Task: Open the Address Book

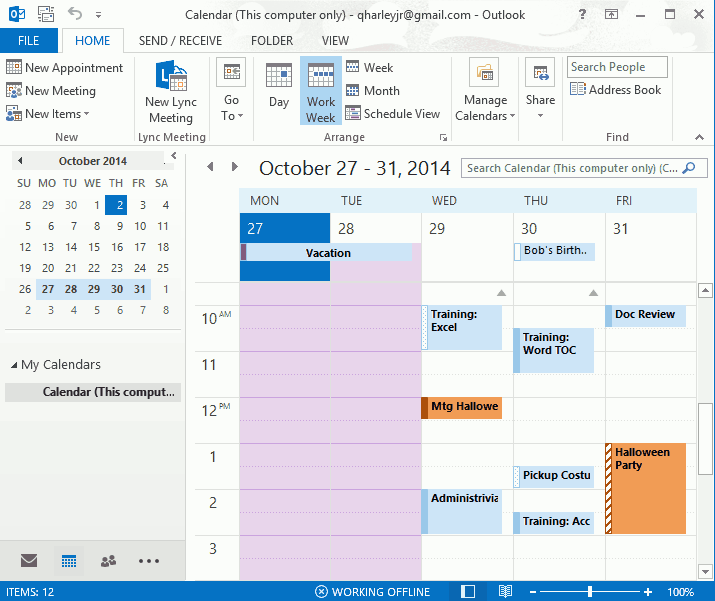Action: click(x=616, y=90)
